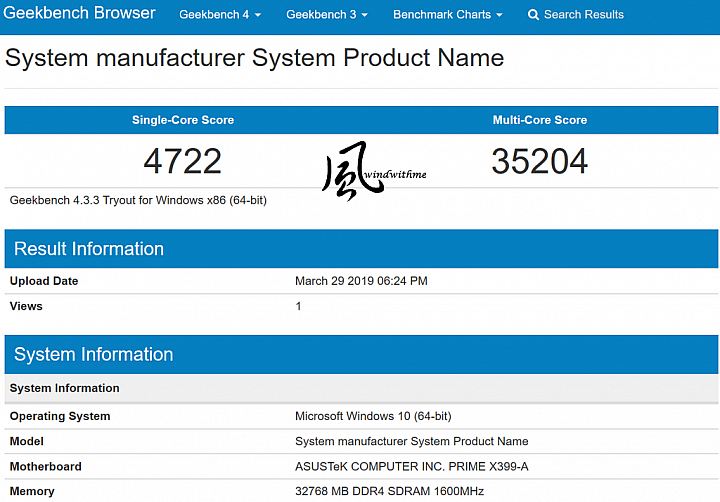This screenshot has width=720, height=502.
Task: Select '32768 MB DDR4 SDRAM 1600MHz' value
Action: pos(389,491)
